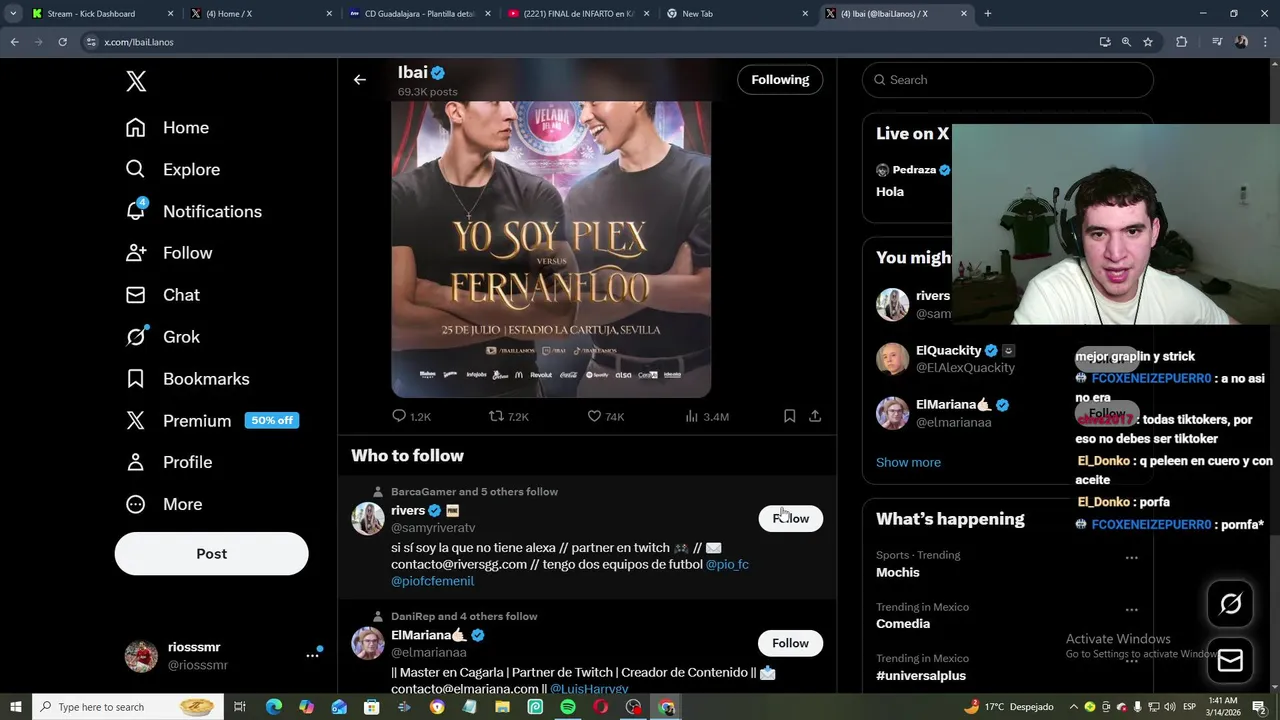
Task: Open #universalplus trending topic
Action: click(x=921, y=676)
